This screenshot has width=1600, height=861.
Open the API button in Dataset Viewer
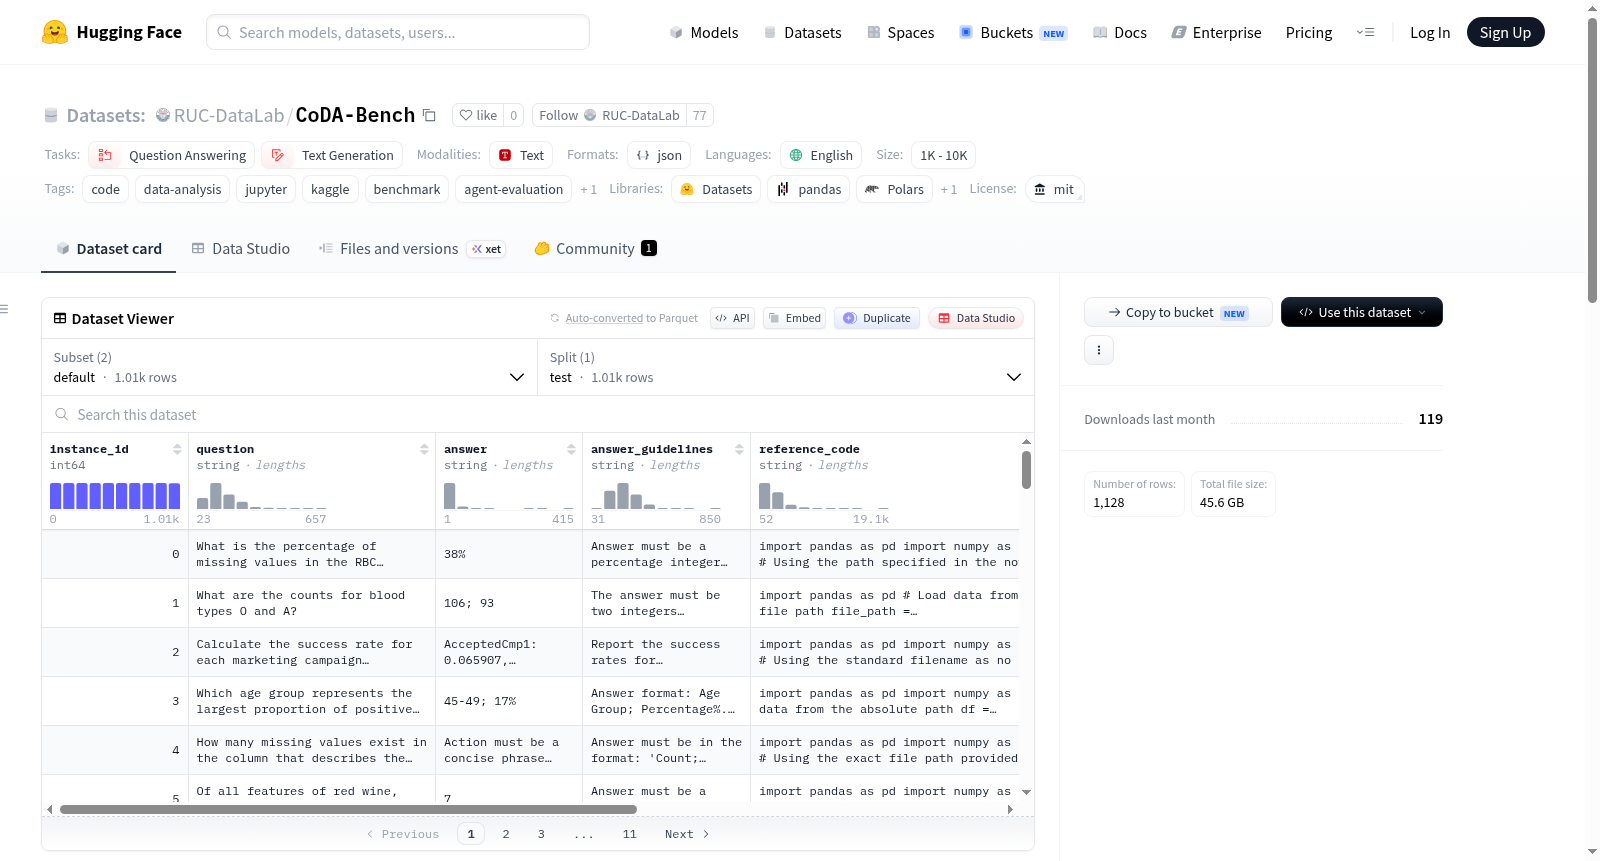(x=732, y=318)
